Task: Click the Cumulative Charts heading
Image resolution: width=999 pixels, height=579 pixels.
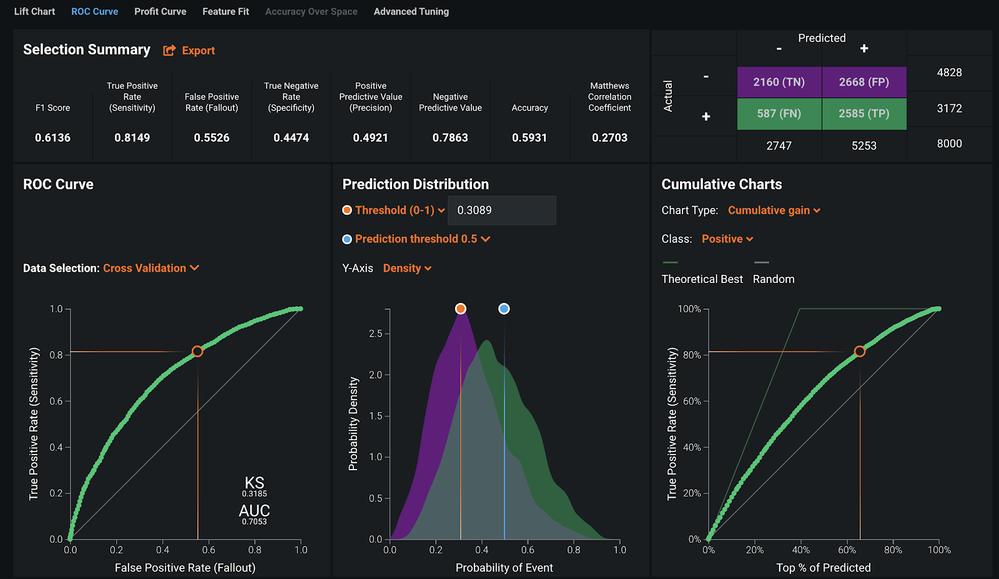Action: pos(722,184)
